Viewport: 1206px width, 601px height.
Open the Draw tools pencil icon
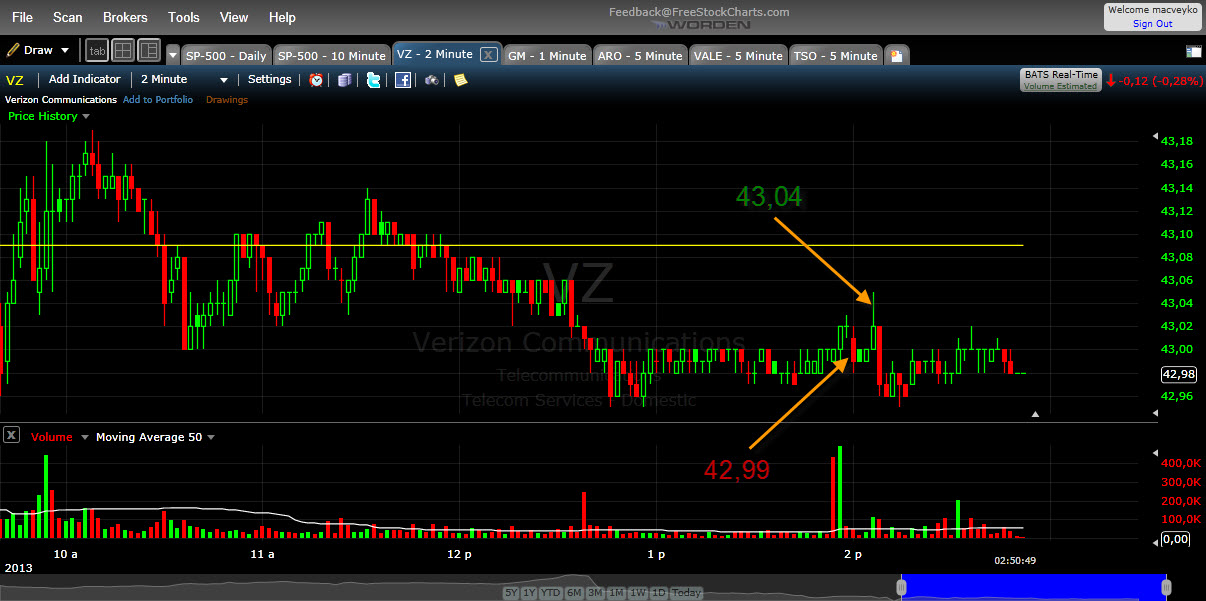click(13, 50)
